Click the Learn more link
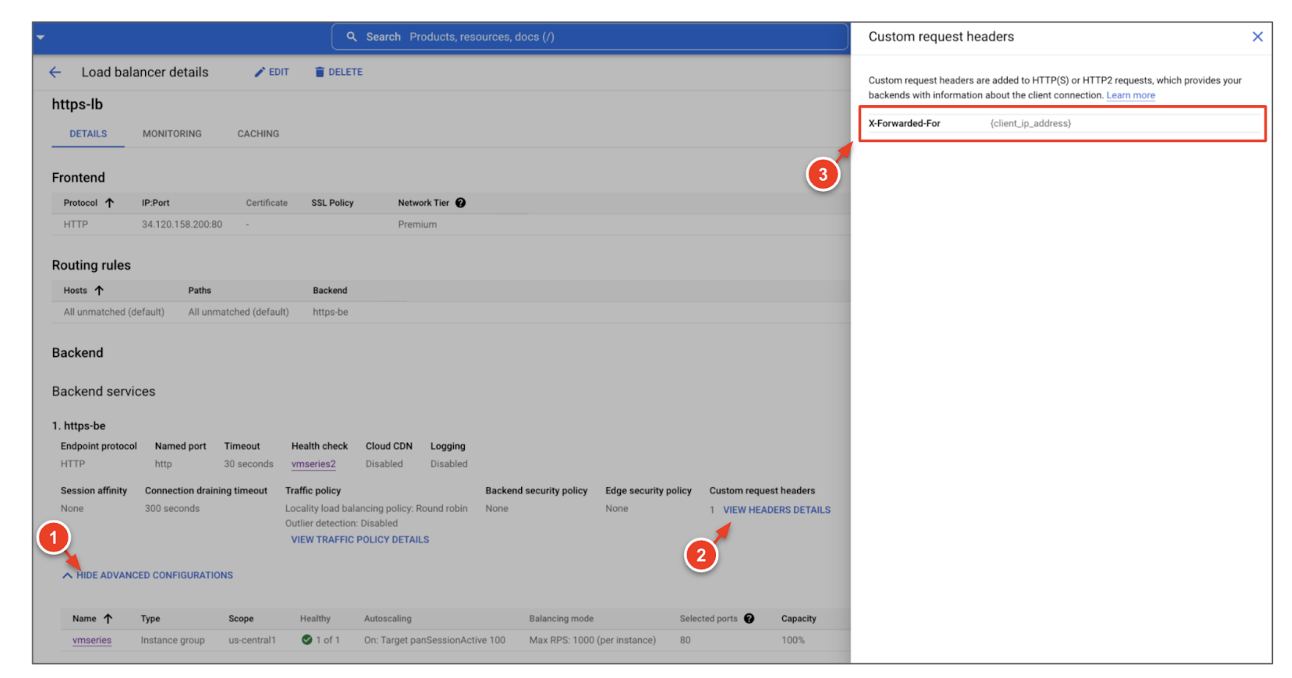The height and width of the screenshot is (678, 1292). (x=1130, y=96)
